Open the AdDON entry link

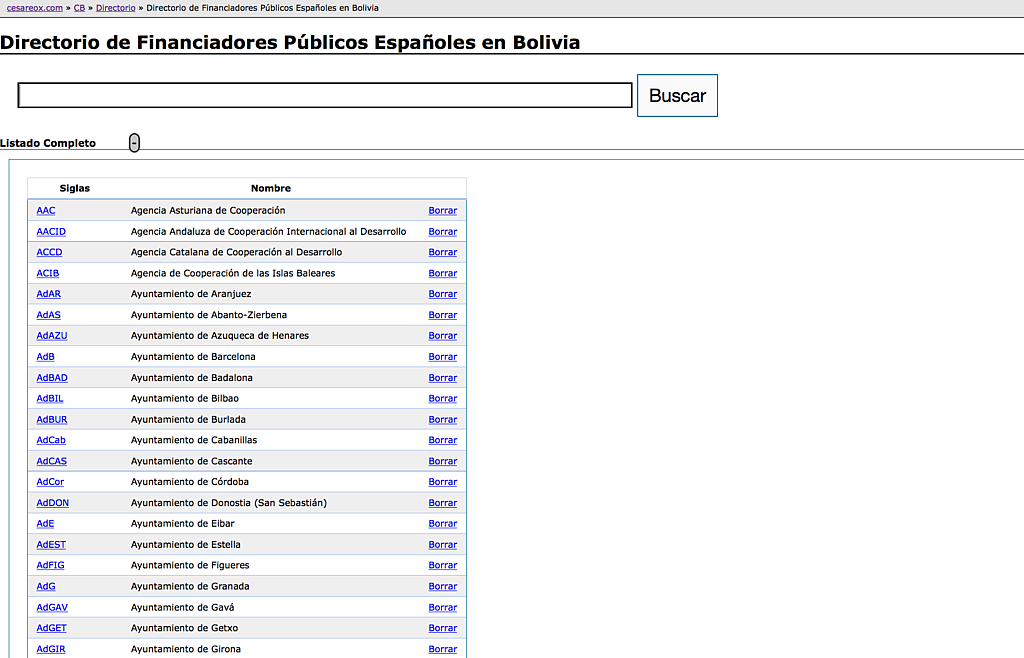coord(52,503)
